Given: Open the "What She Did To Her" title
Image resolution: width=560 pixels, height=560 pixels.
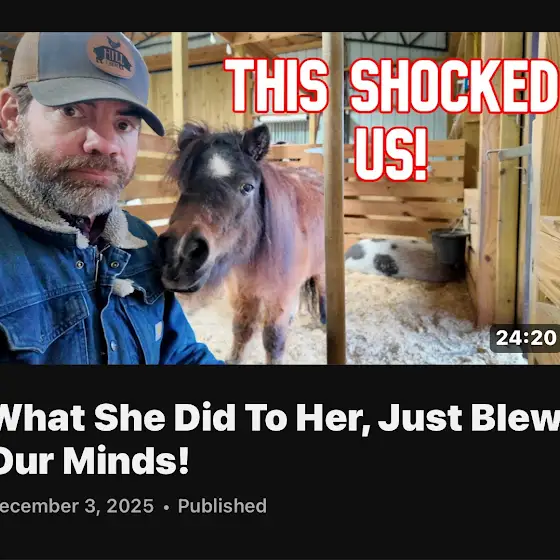Looking at the screenshot, I should click(x=280, y=439).
